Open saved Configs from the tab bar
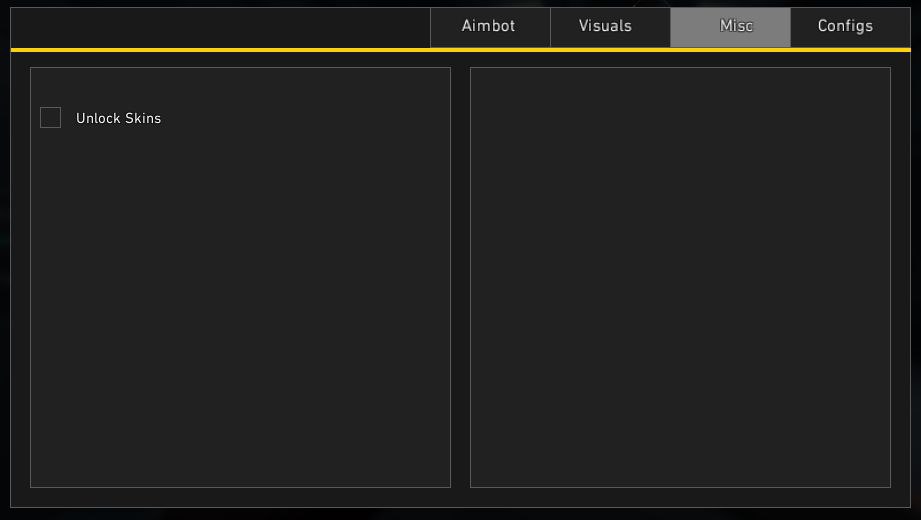921x520 pixels. (x=845, y=26)
